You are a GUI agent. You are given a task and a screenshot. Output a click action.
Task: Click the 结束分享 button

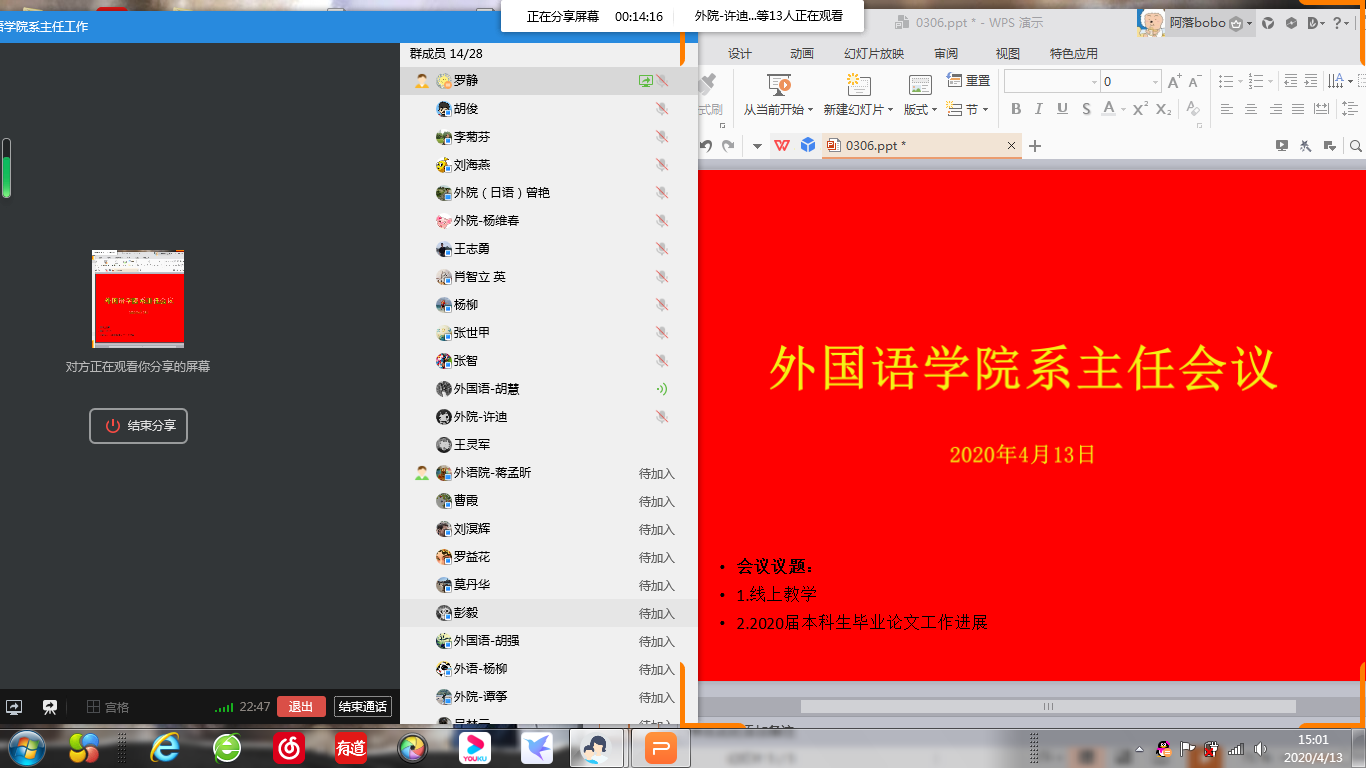pyautogui.click(x=138, y=426)
